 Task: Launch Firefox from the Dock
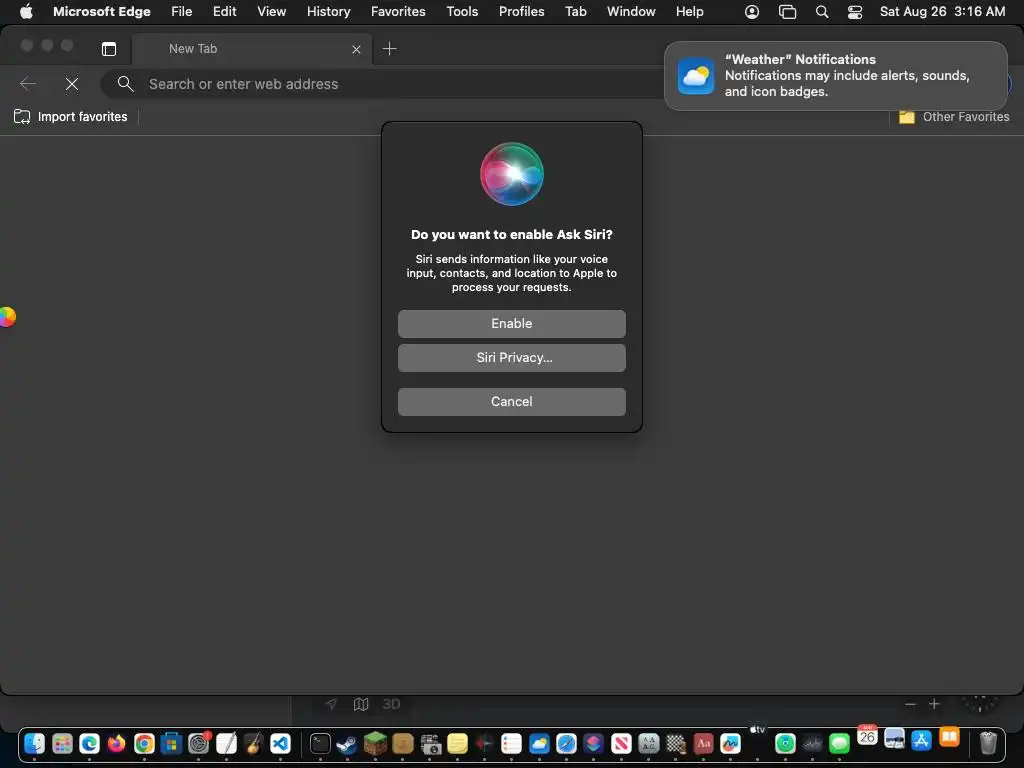pyautogui.click(x=117, y=743)
